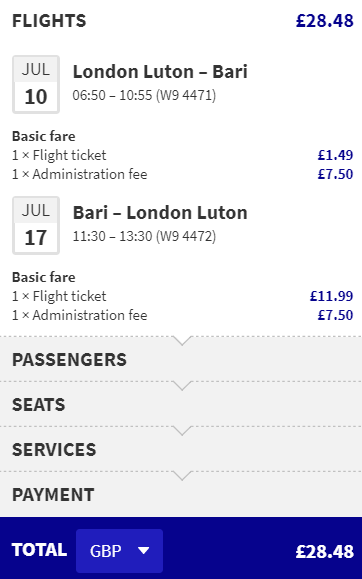This screenshot has height=579, width=362.
Task: Click the Flights section header
Action: click(x=49, y=21)
